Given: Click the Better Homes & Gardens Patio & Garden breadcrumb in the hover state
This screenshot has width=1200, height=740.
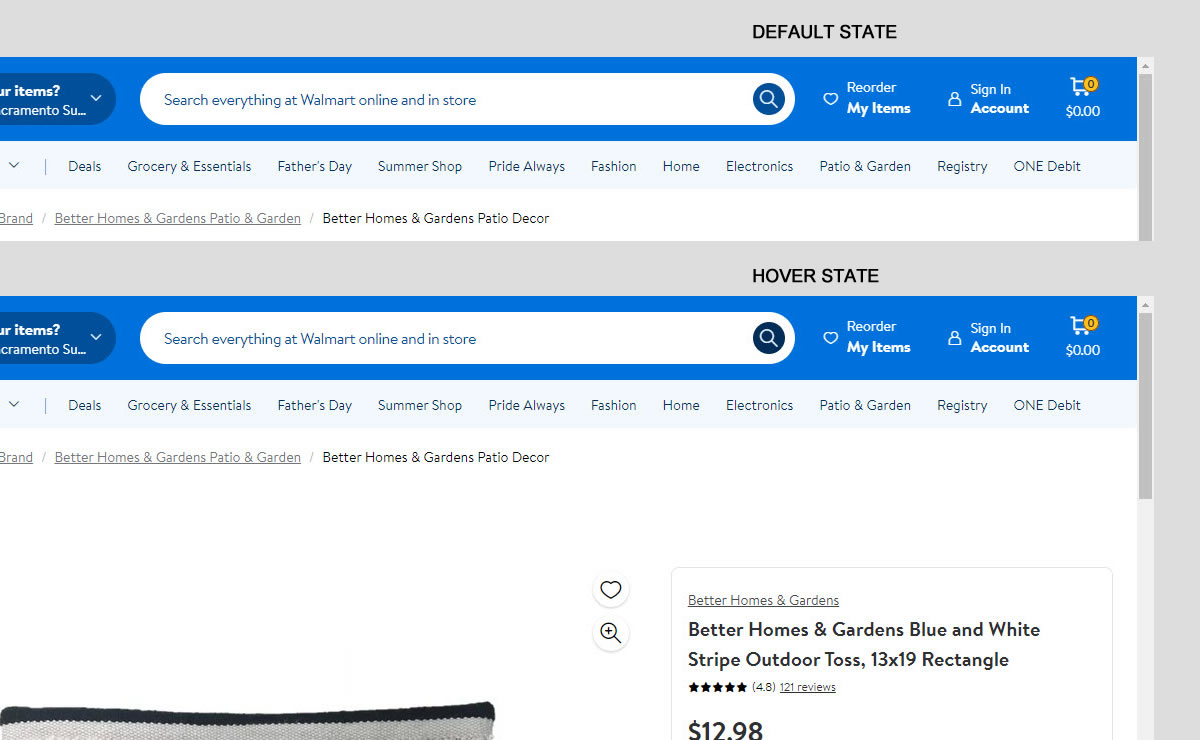Looking at the screenshot, I should point(177,457).
